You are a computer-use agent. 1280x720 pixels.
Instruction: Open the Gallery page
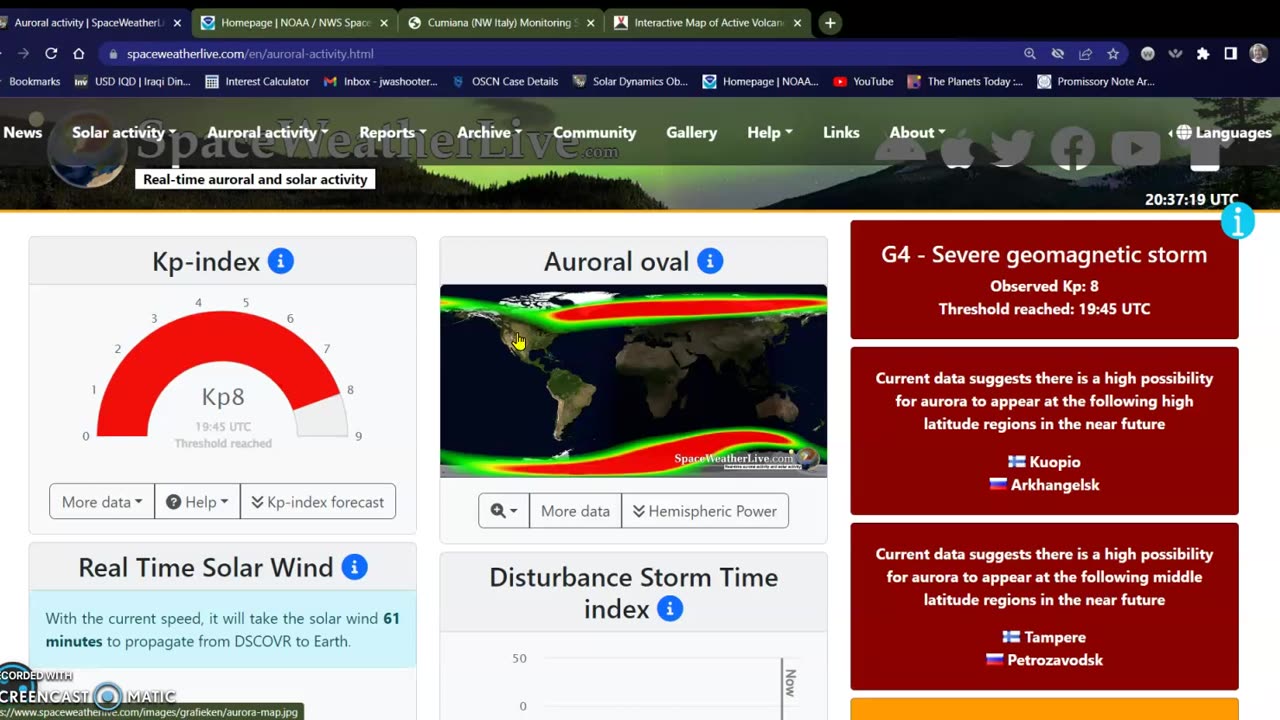pyautogui.click(x=692, y=132)
